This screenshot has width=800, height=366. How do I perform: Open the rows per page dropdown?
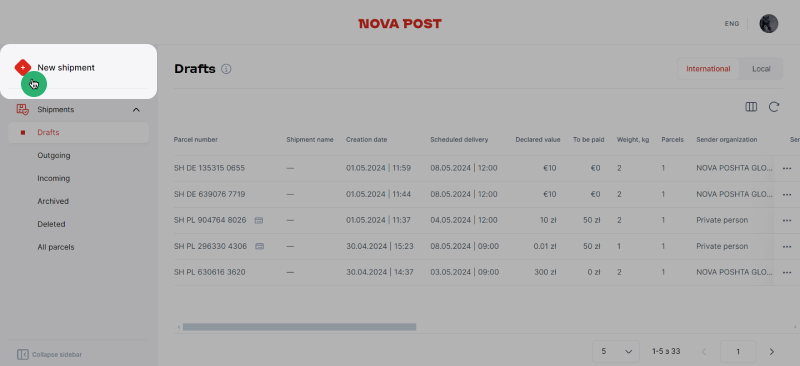tap(616, 351)
